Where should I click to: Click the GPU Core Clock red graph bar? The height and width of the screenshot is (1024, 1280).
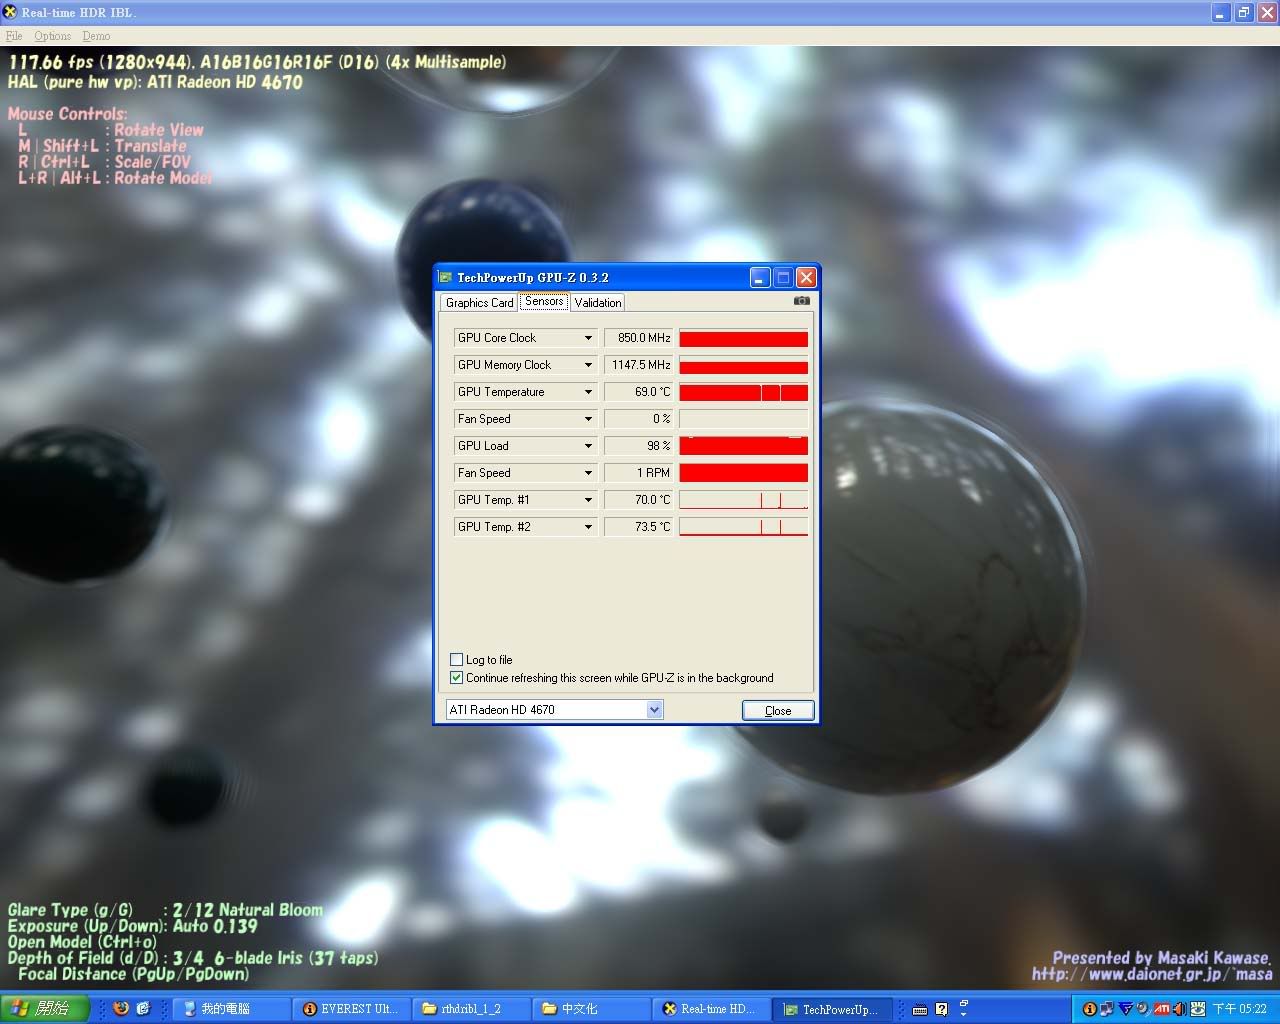coord(743,338)
